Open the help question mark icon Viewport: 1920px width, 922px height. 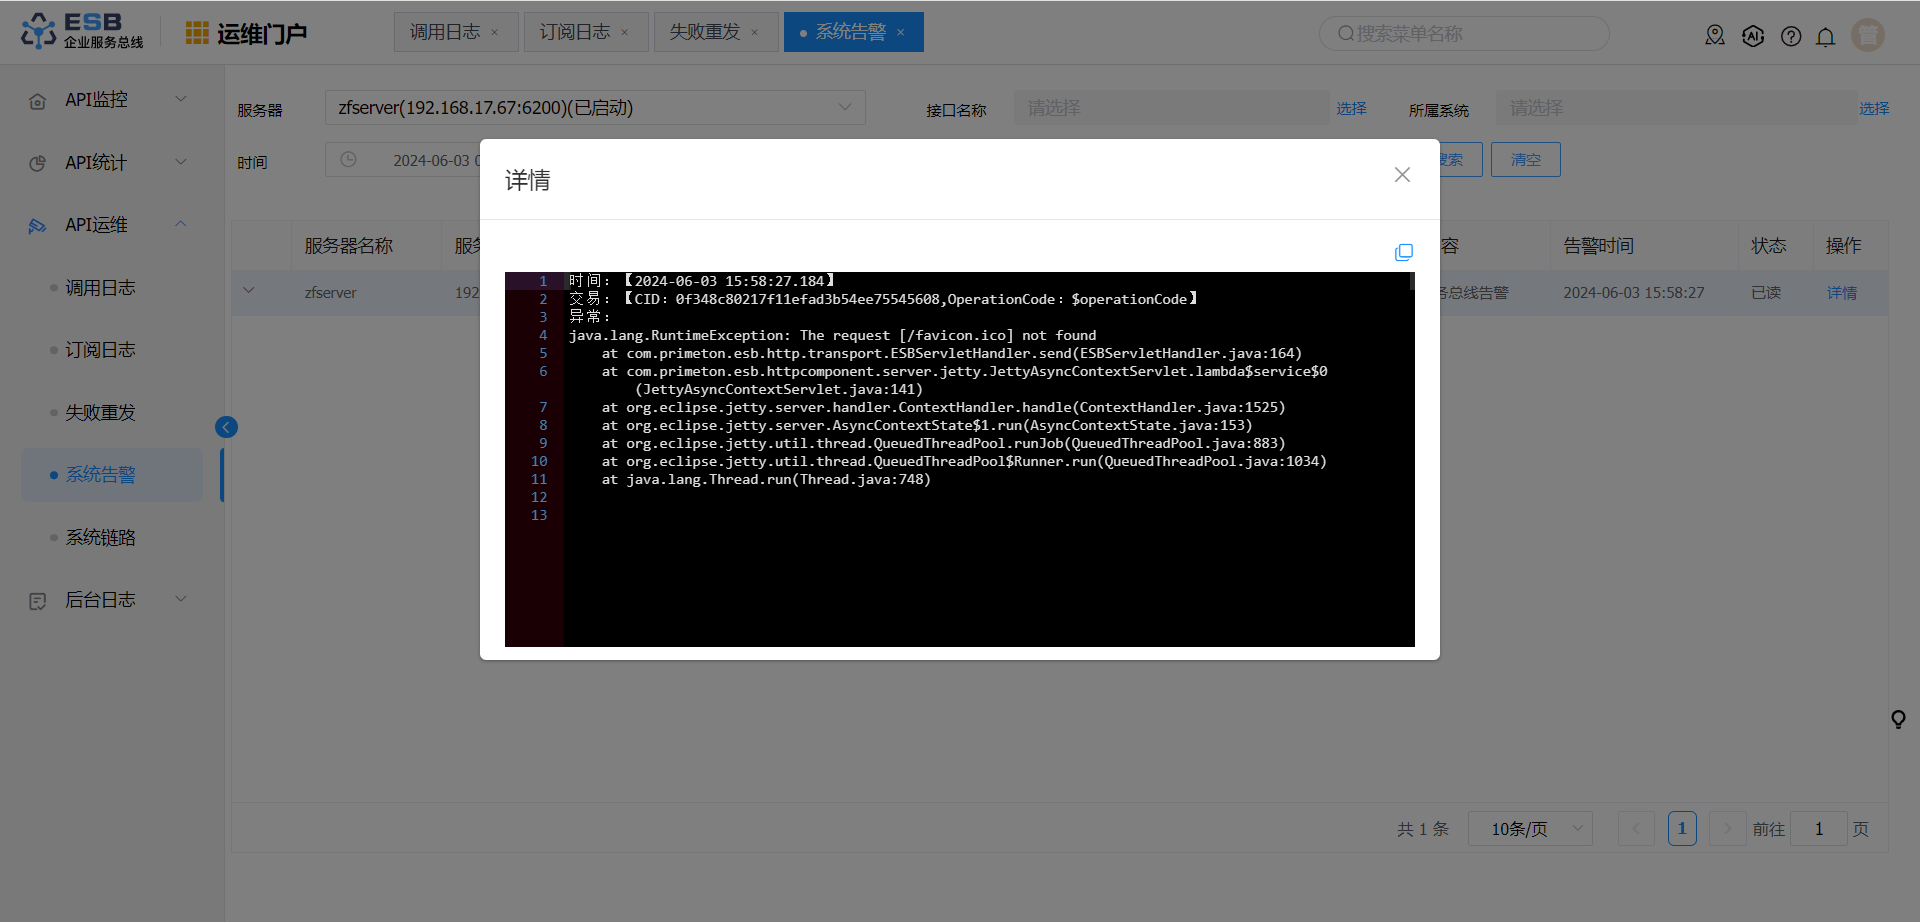pos(1791,37)
